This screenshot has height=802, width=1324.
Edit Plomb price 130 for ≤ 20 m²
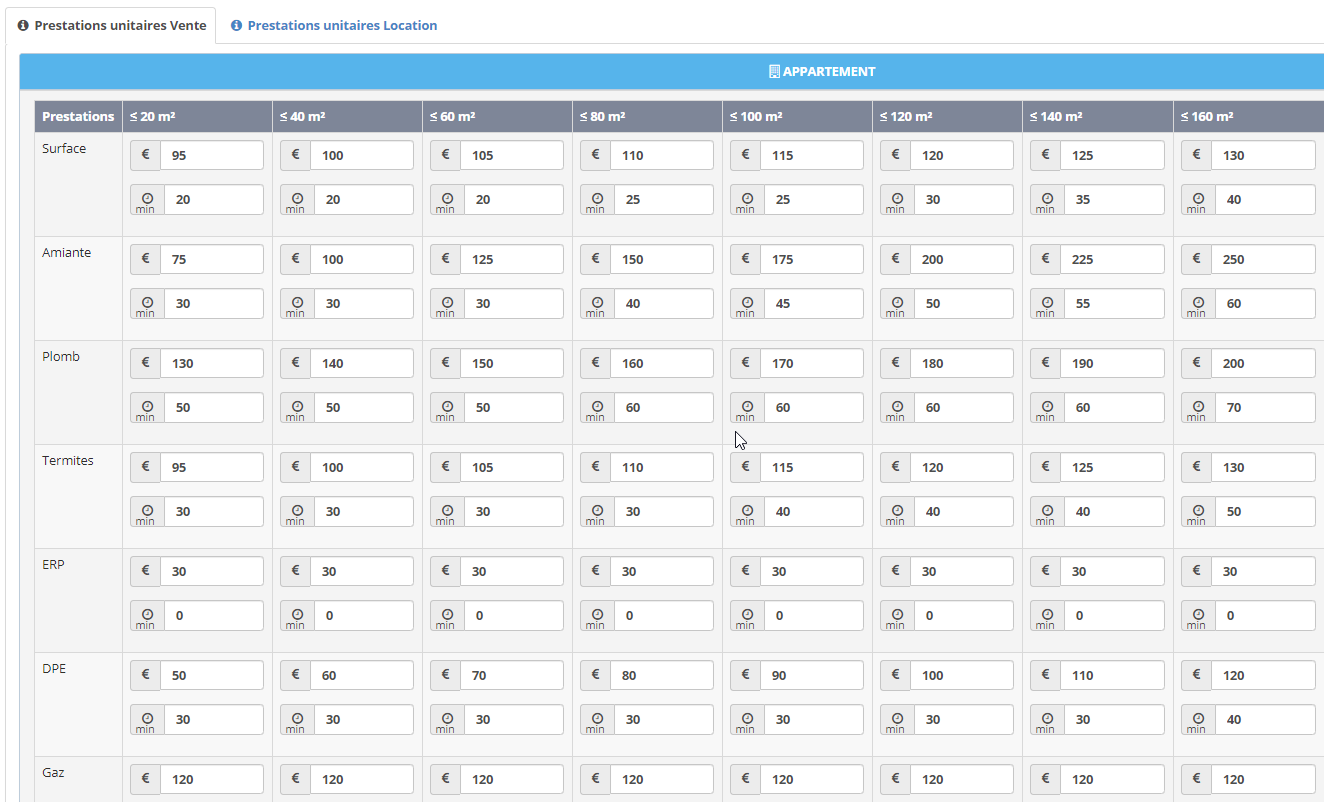click(x=212, y=363)
